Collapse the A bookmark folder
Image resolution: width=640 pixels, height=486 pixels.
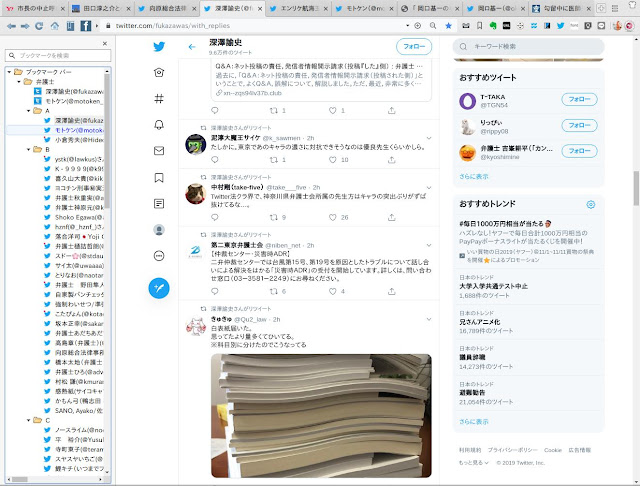coord(29,111)
